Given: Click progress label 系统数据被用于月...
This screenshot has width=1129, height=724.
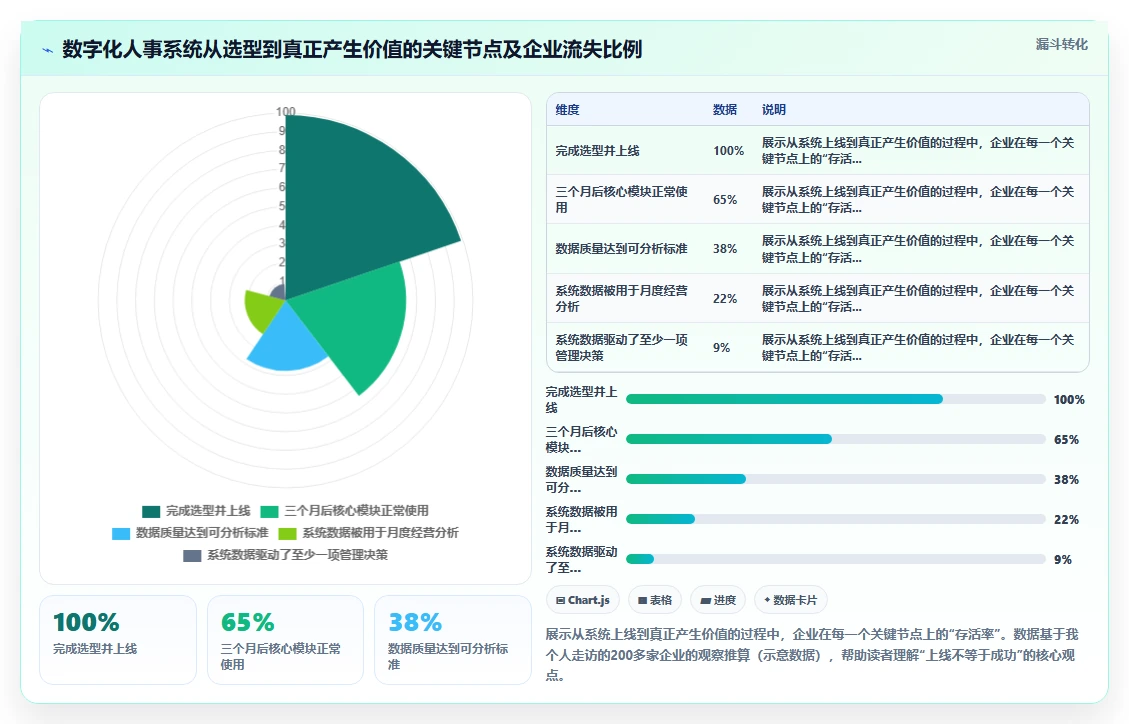Looking at the screenshot, I should pyautogui.click(x=581, y=520).
